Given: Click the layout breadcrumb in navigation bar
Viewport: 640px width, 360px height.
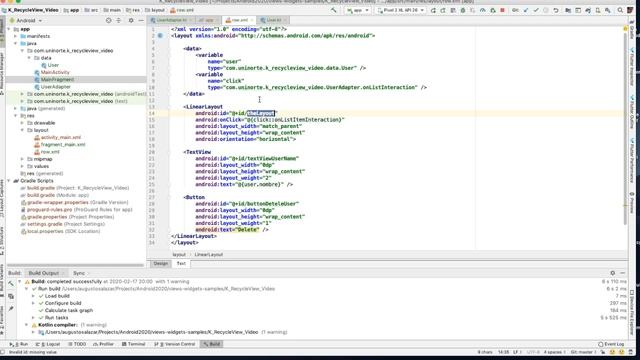Looking at the screenshot, I should (x=155, y=10).
